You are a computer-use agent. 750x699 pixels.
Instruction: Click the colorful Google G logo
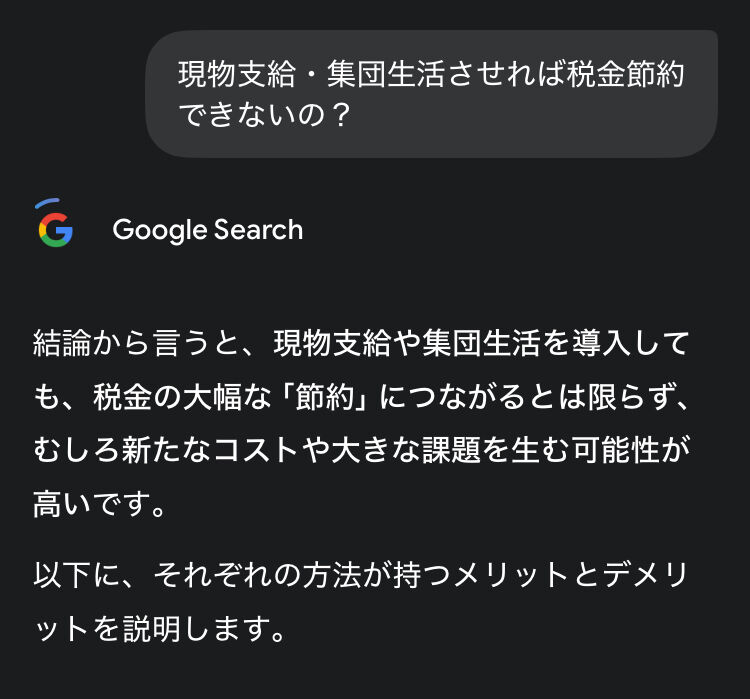pos(56,228)
